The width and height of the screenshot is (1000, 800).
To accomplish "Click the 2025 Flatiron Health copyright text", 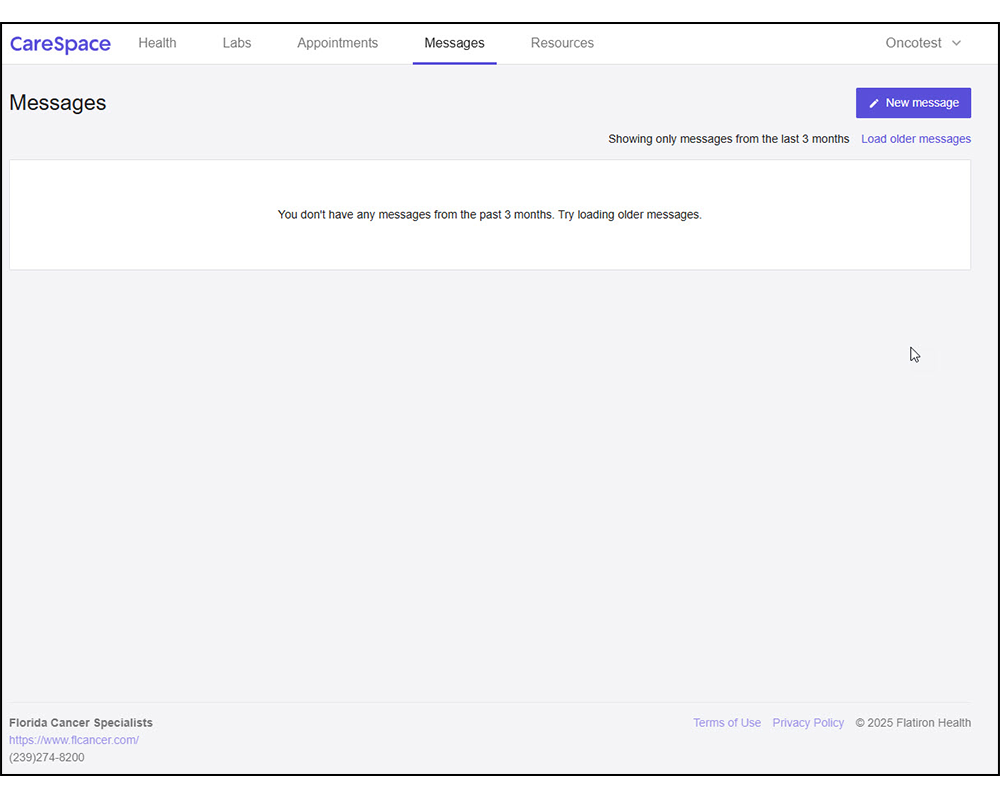I will click(913, 722).
